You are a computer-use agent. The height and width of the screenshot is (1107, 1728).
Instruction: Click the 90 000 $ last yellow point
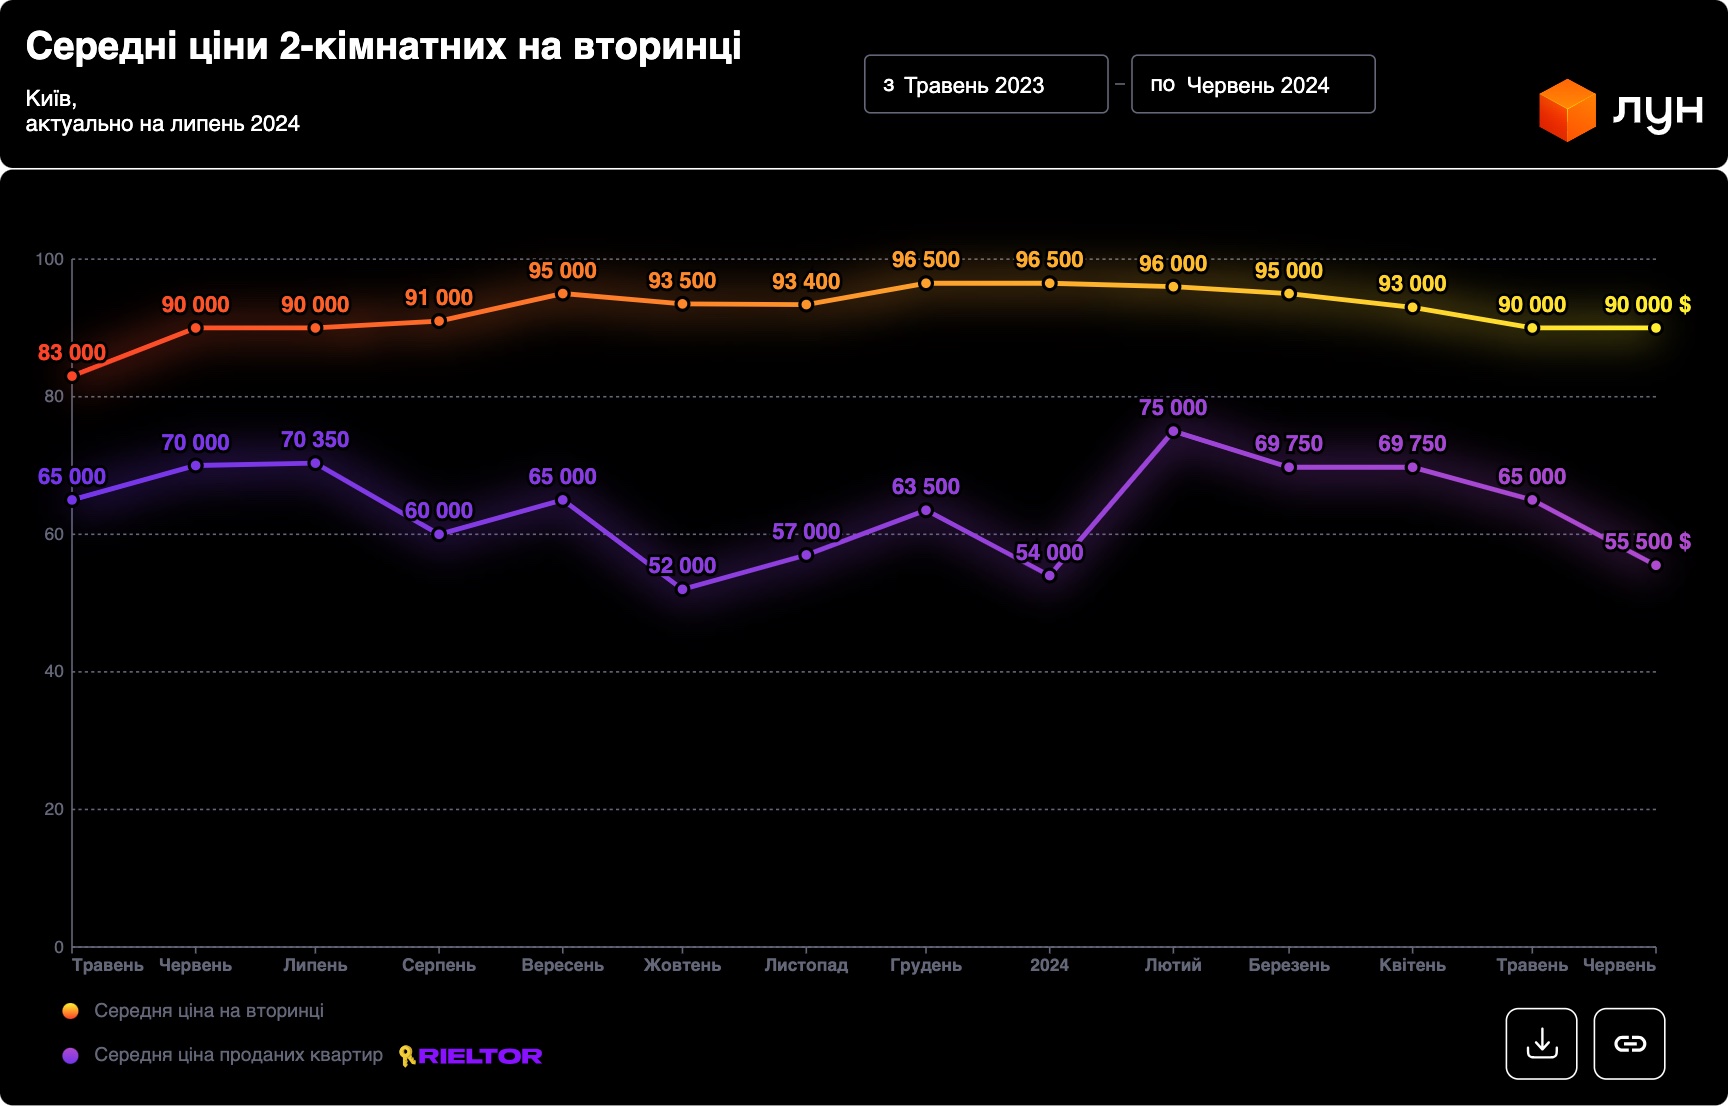pos(1655,328)
